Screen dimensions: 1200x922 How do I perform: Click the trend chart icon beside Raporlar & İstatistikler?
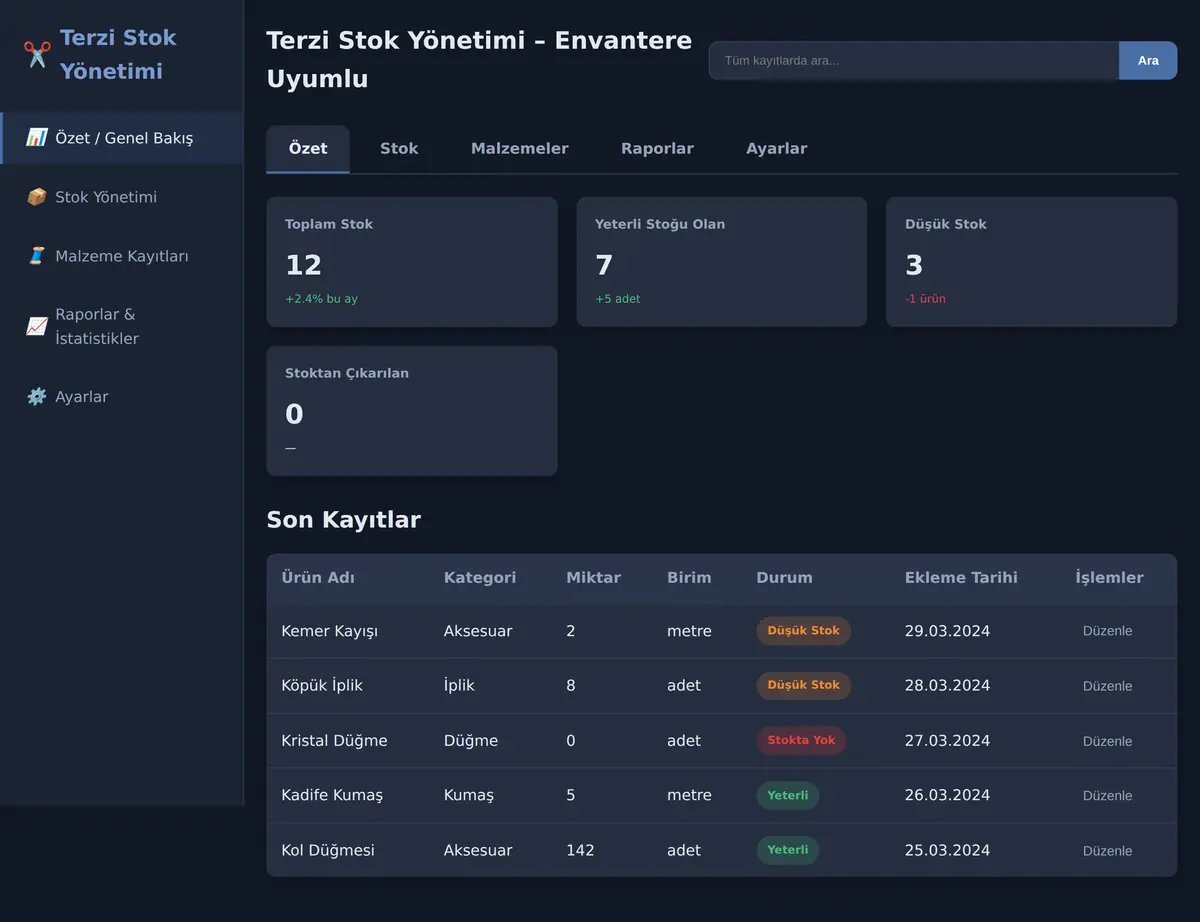pyautogui.click(x=37, y=326)
